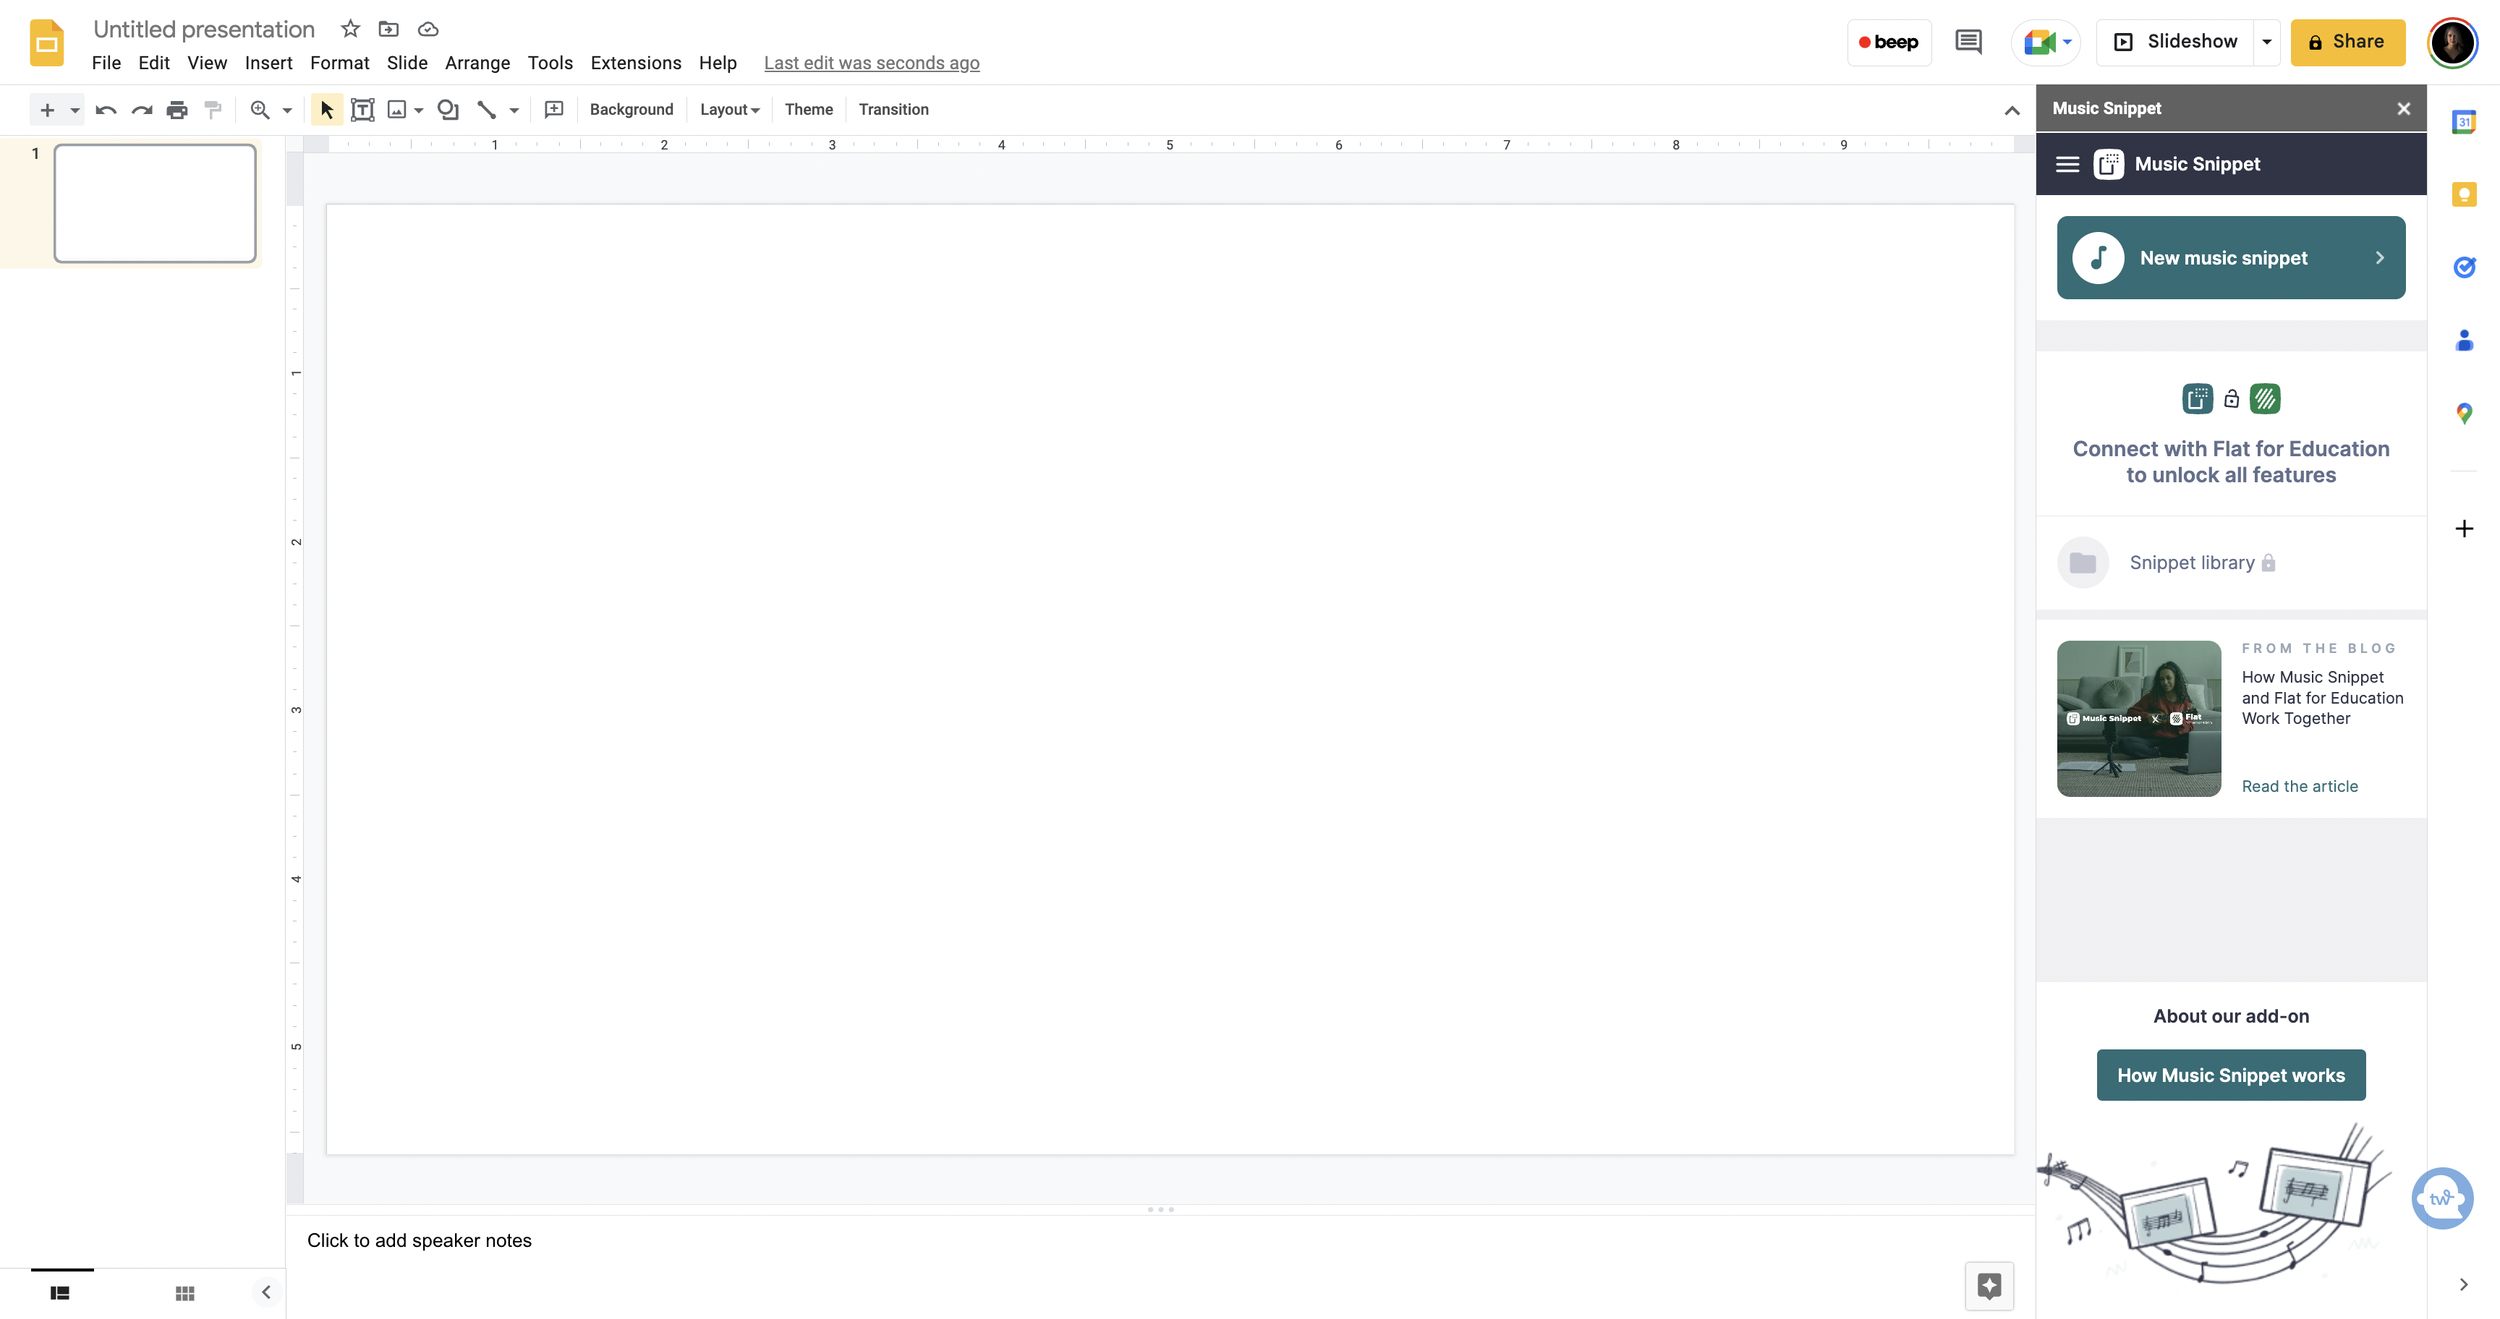Add a comment from the toolbar
The image size is (2500, 1319).
coord(554,110)
